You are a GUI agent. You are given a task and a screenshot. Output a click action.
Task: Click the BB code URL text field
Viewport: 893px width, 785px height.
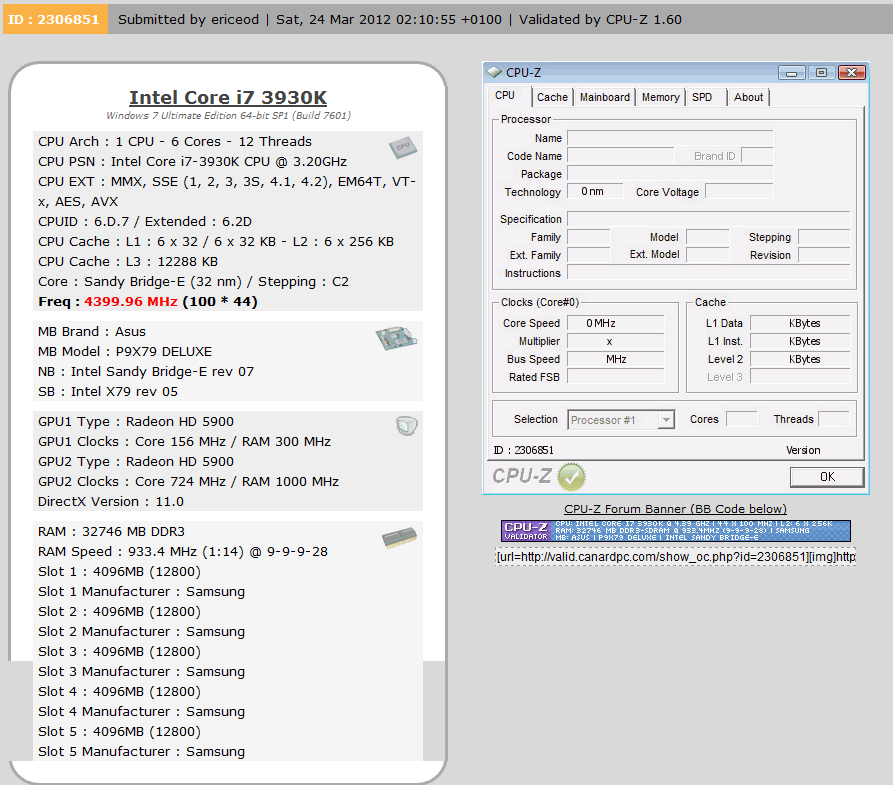coord(675,557)
